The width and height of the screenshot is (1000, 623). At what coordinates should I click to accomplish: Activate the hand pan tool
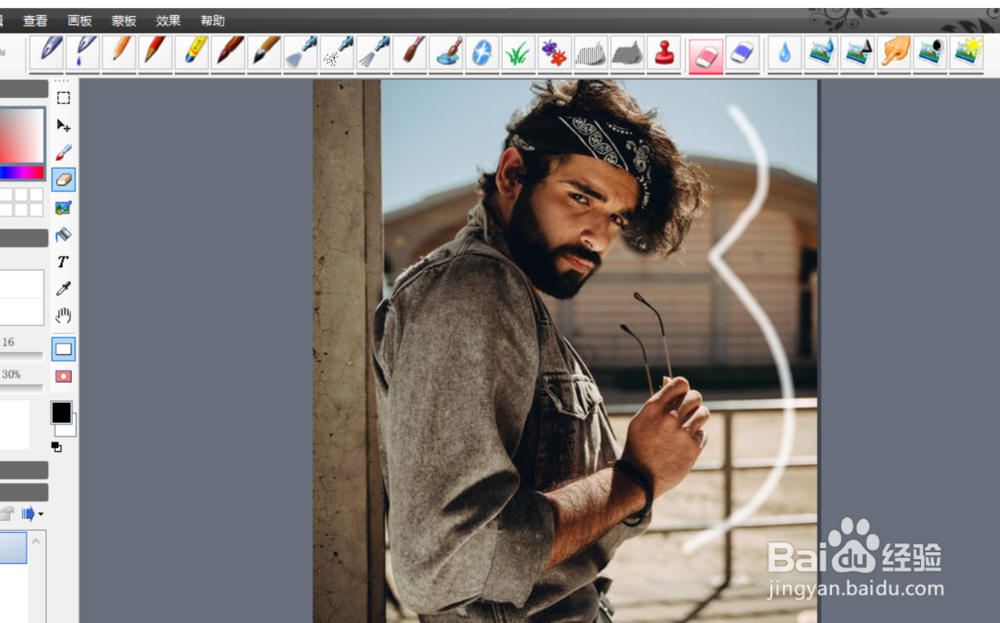tap(63, 316)
